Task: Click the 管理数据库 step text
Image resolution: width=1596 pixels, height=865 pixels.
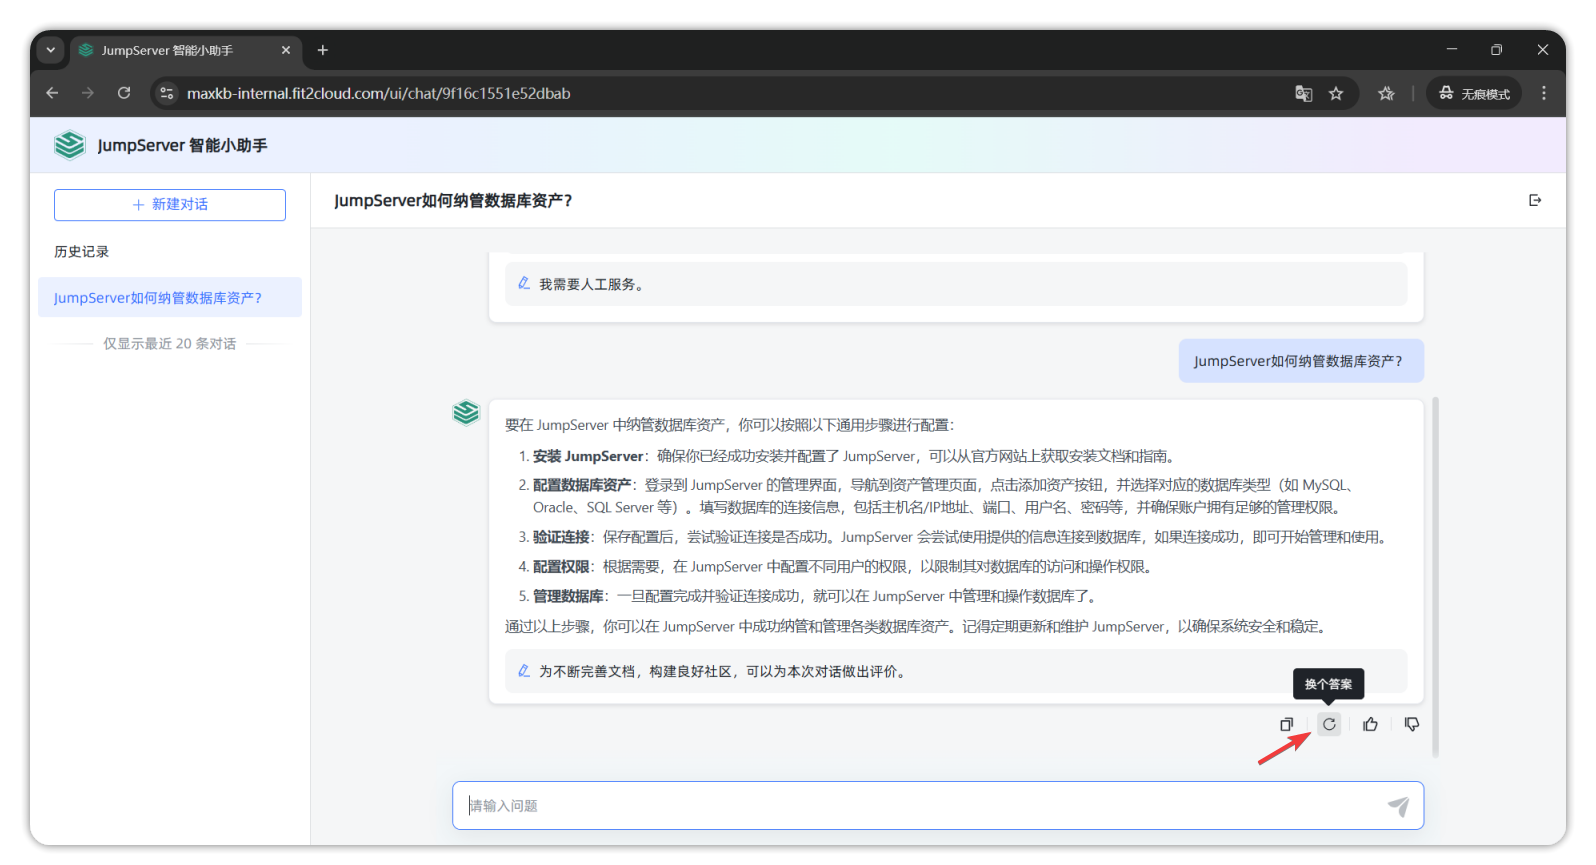Action: pos(568,596)
